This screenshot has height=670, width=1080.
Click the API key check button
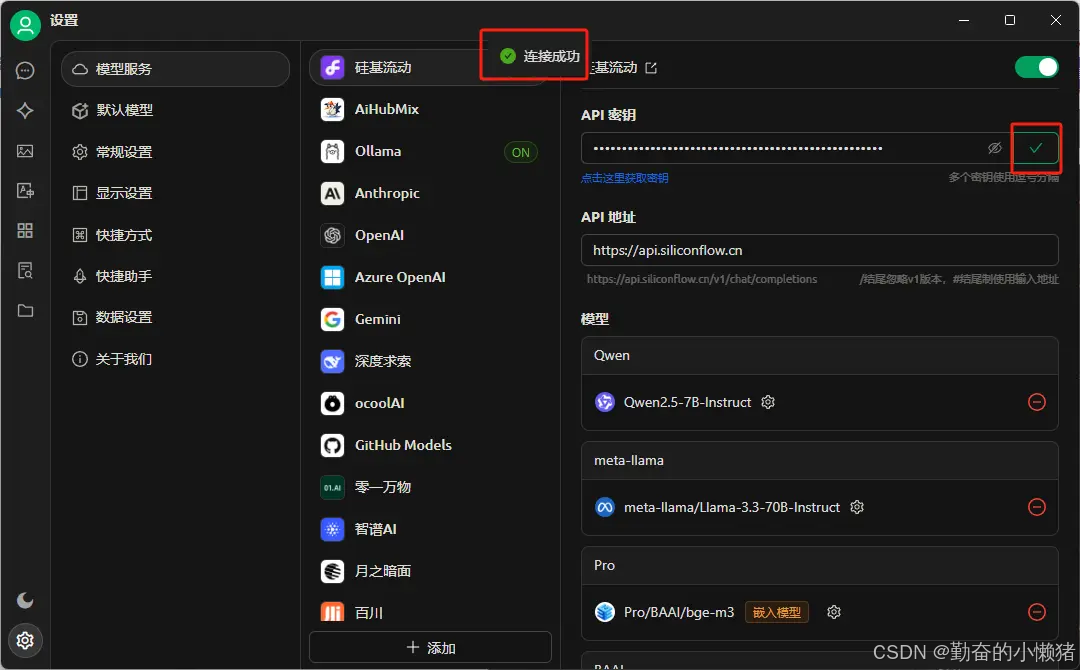coord(1035,148)
